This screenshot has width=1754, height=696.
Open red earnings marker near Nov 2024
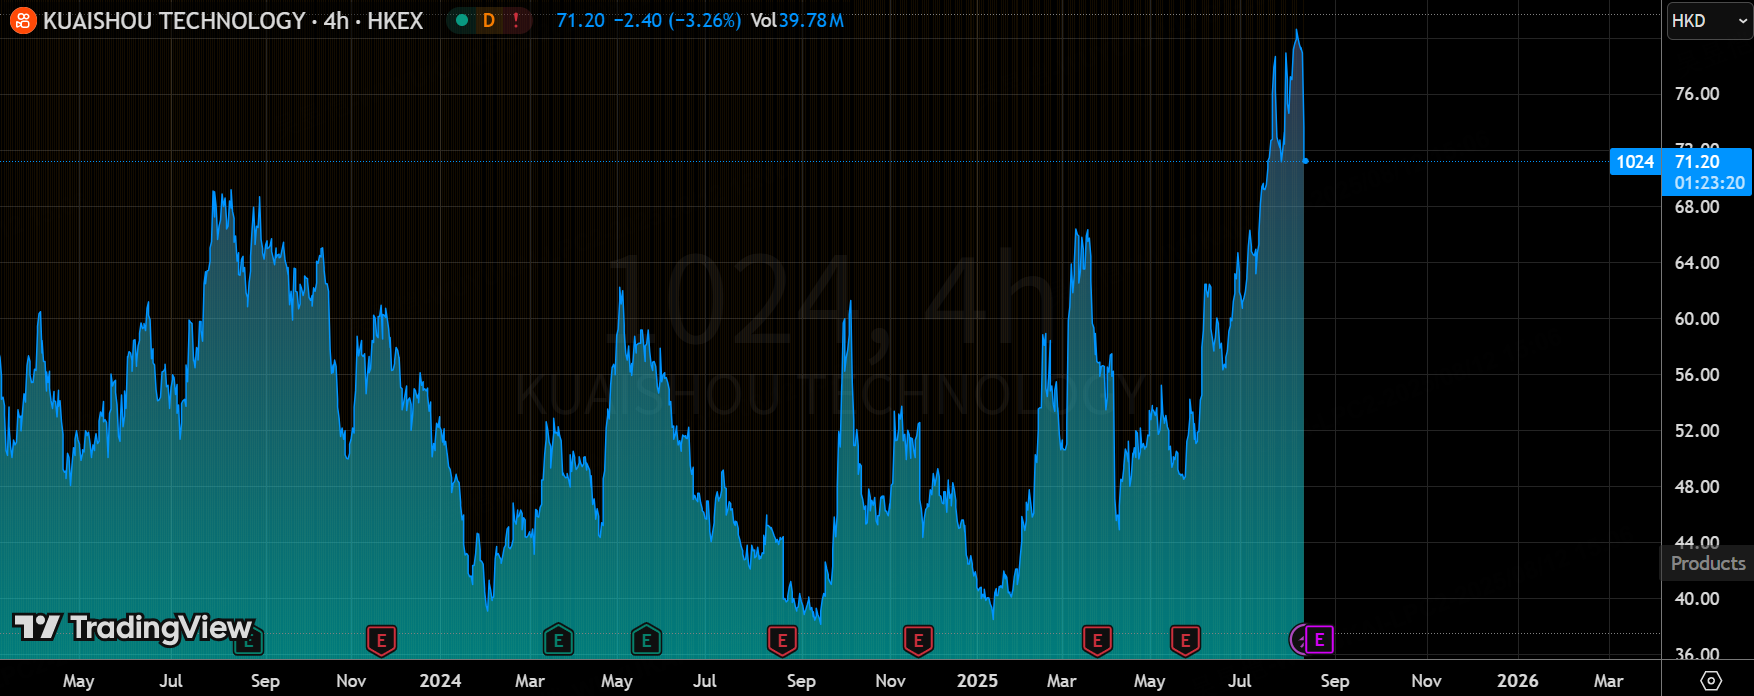[918, 640]
